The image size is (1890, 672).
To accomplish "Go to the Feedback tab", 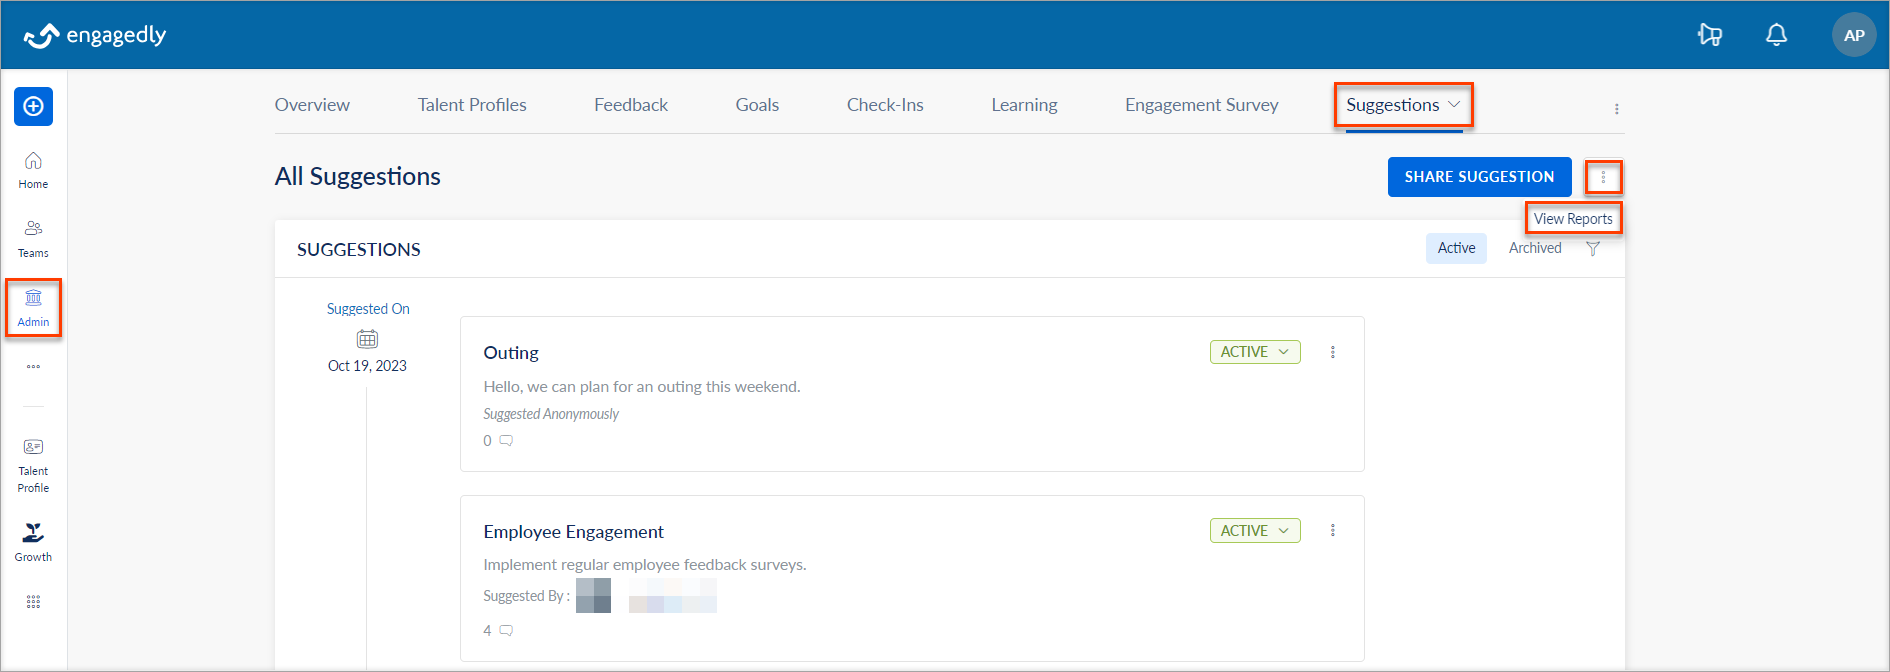I will coord(631,105).
